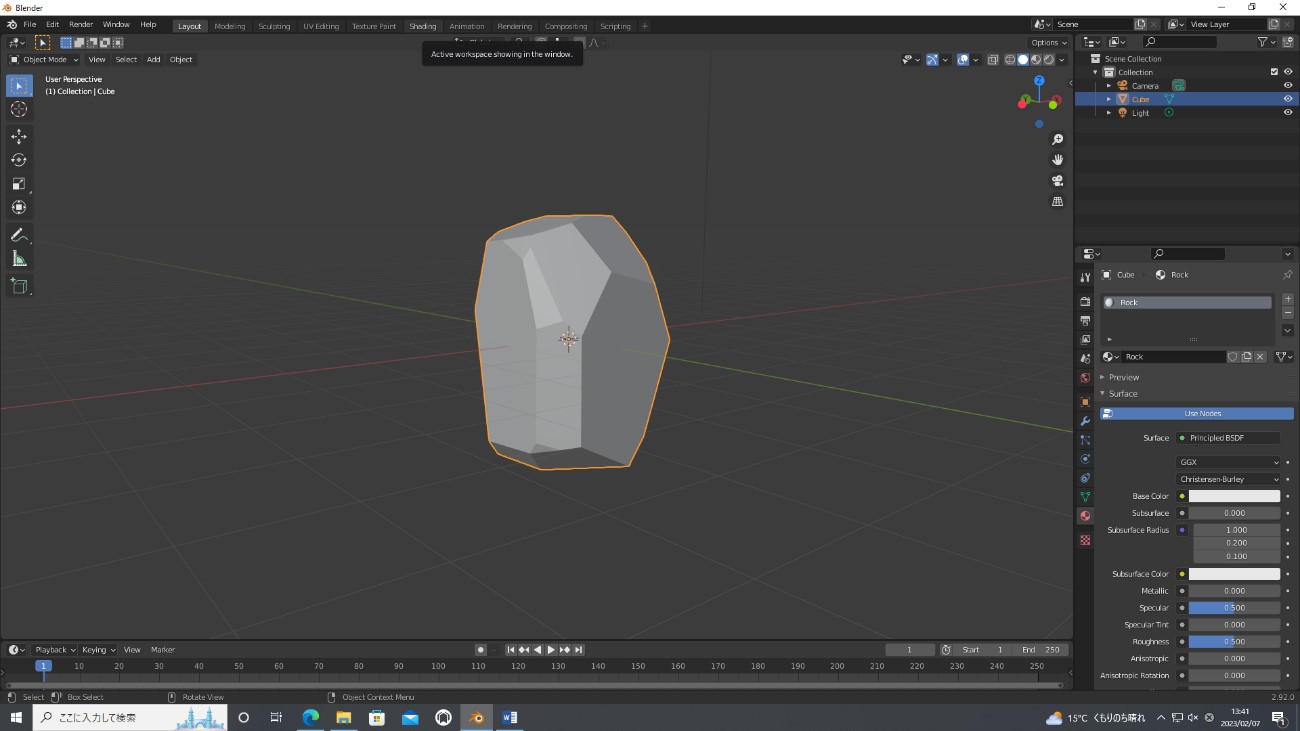Open the Tool properties tab

pyautogui.click(x=1085, y=278)
